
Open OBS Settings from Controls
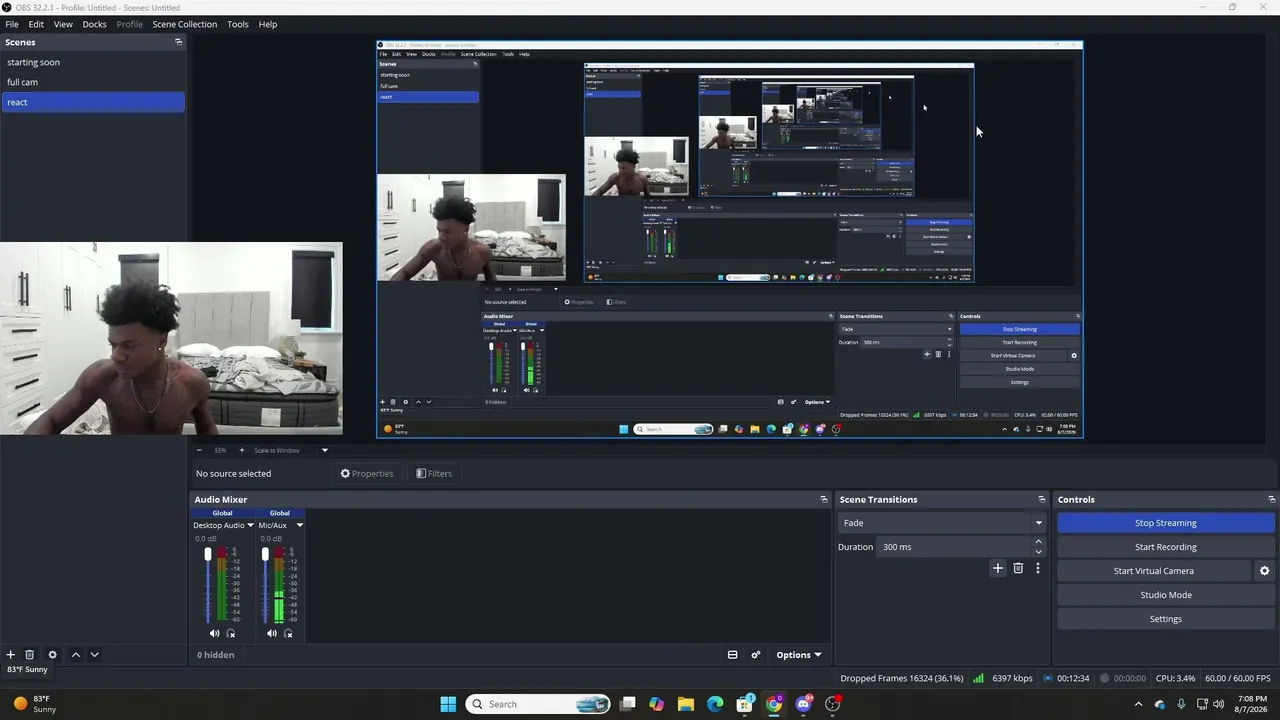1166,619
